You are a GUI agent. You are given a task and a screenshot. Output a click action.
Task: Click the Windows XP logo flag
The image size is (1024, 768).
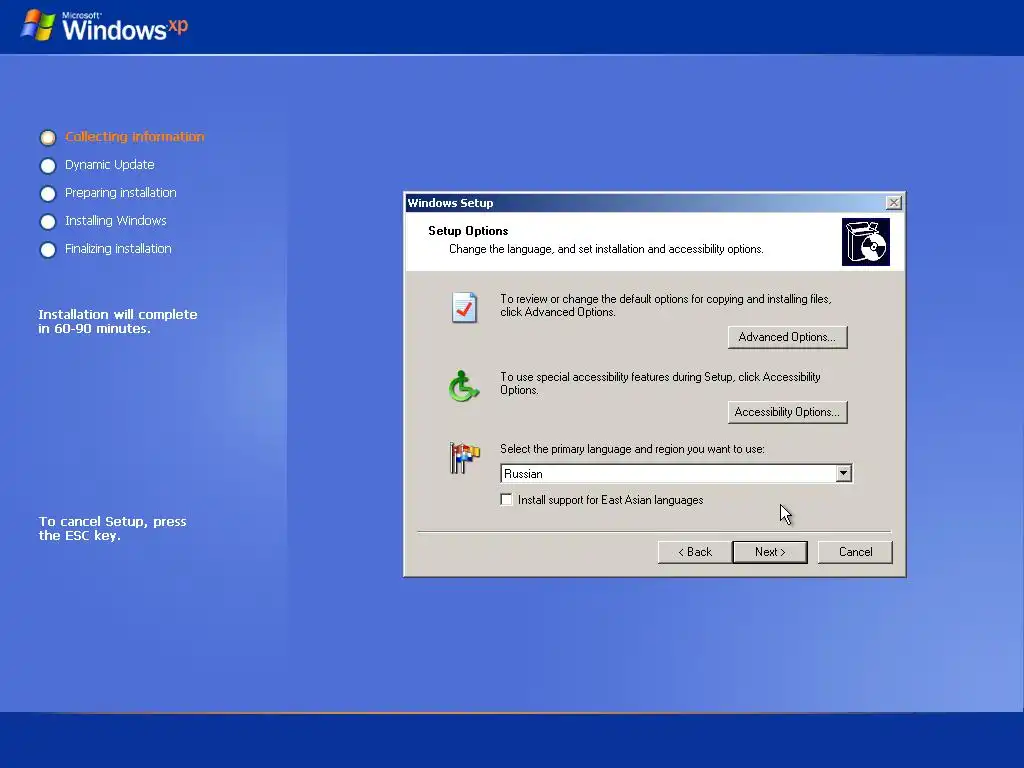pos(38,25)
